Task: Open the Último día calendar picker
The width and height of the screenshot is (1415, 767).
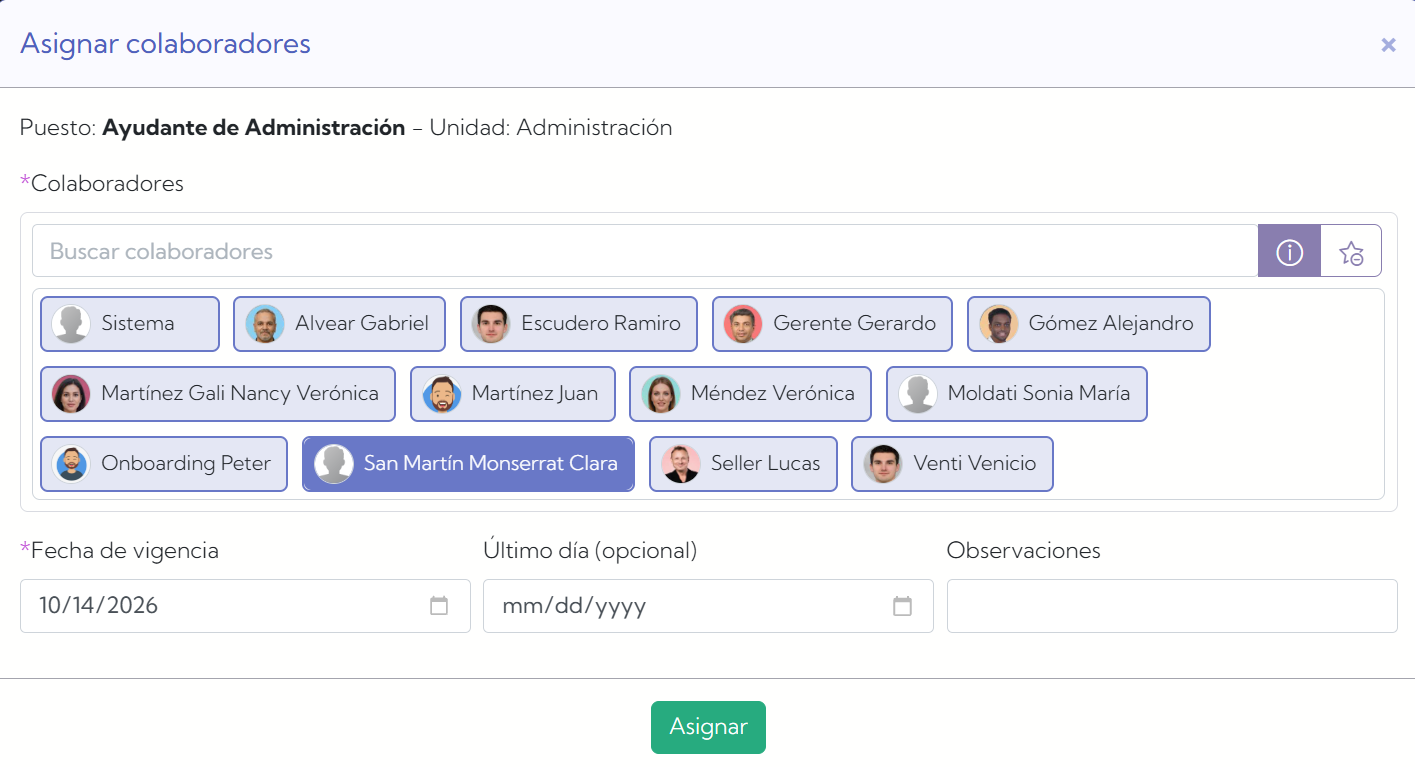Action: [x=902, y=605]
